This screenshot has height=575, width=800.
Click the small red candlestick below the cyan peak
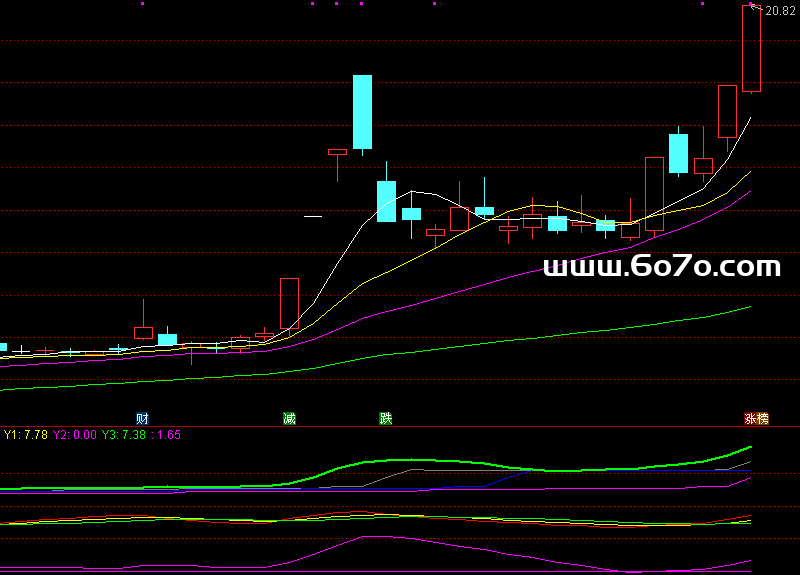337,152
